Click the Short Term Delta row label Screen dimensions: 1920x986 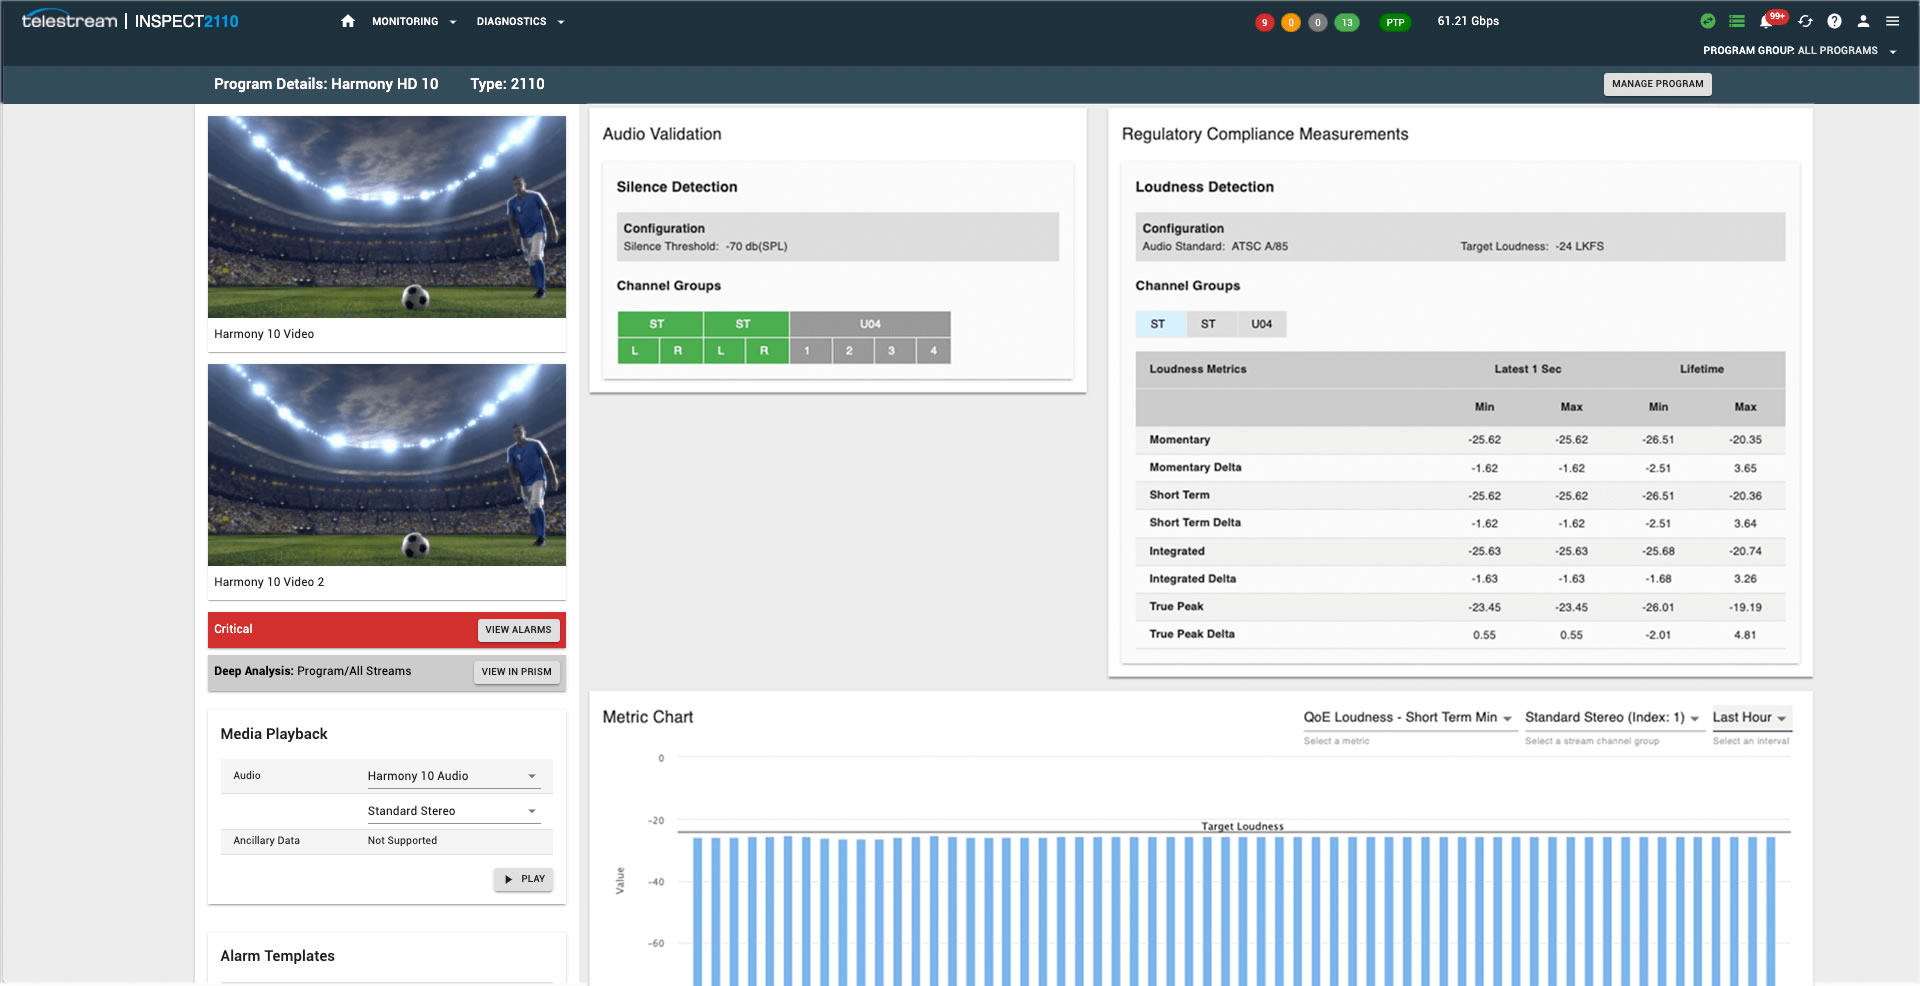tap(1195, 523)
